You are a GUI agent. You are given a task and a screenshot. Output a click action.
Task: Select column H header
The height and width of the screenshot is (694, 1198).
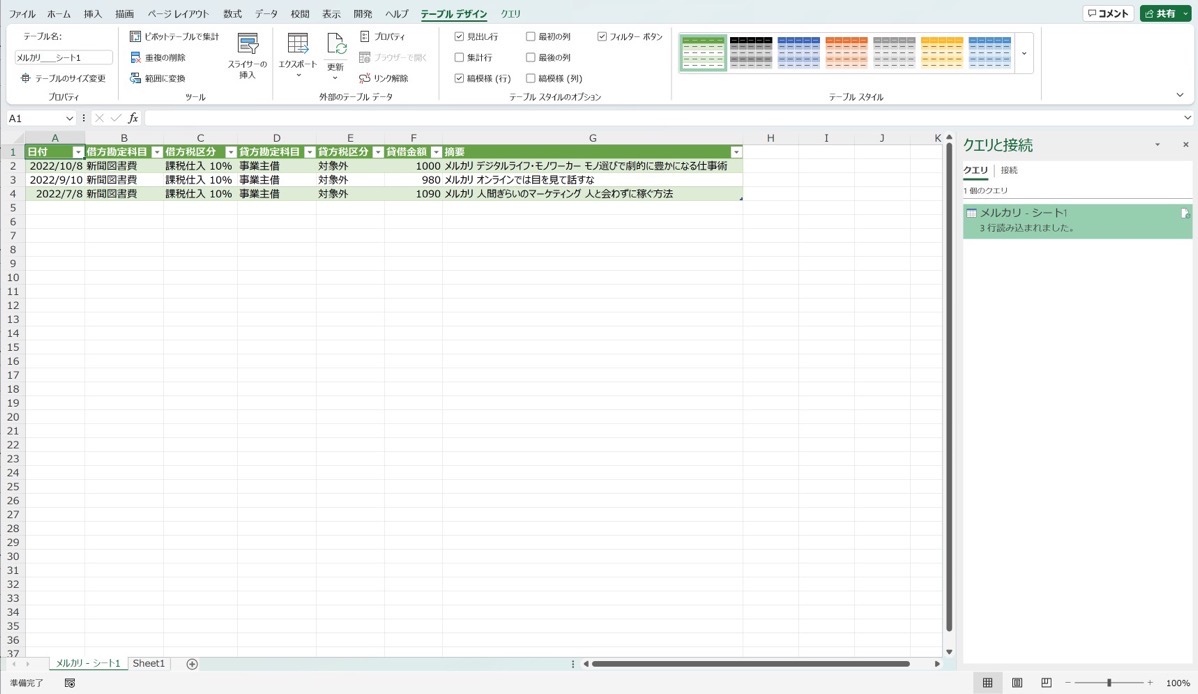click(x=770, y=138)
